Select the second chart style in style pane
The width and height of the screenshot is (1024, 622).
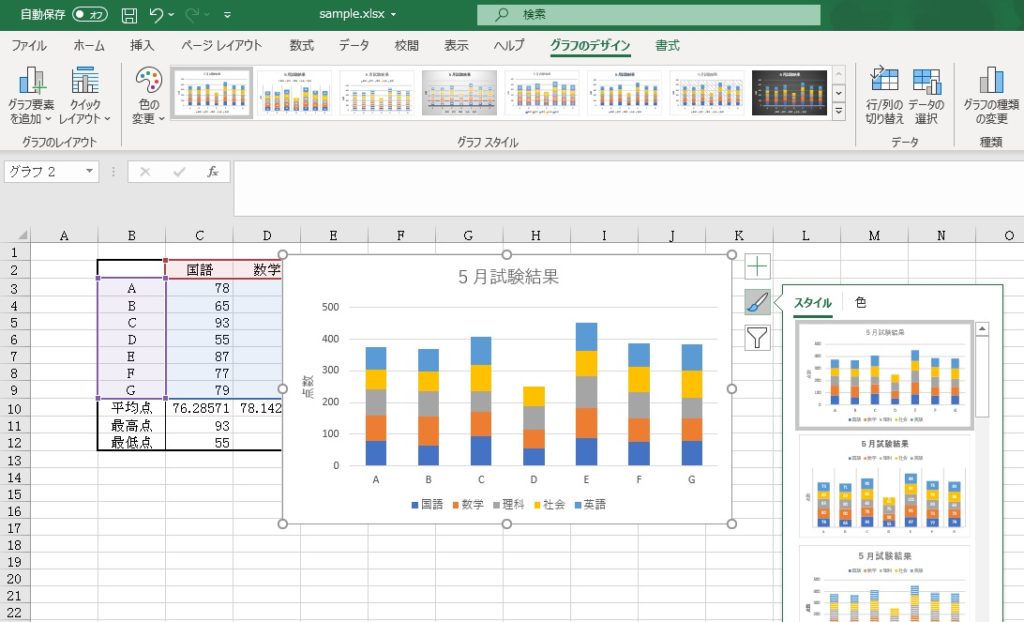pyautogui.click(x=884, y=484)
